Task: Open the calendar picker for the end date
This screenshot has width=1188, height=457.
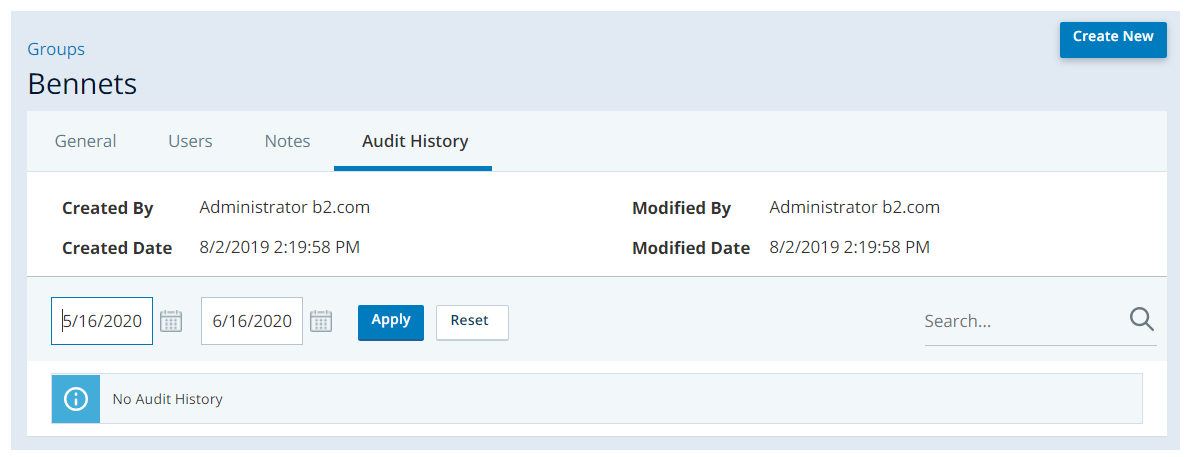Action: point(320,321)
